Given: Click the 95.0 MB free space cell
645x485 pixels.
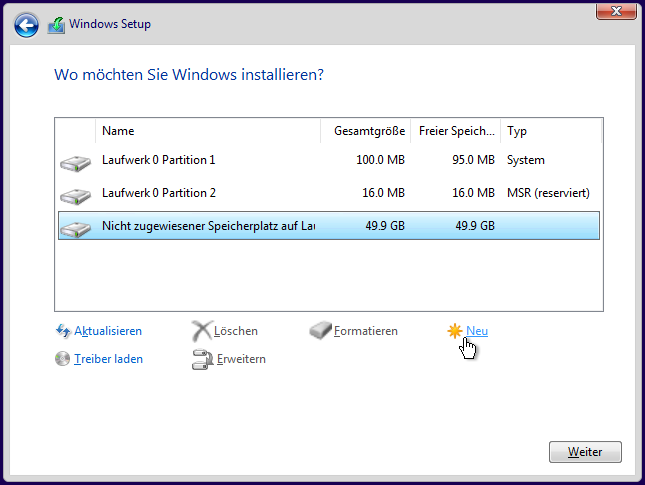Looking at the screenshot, I should [473, 160].
